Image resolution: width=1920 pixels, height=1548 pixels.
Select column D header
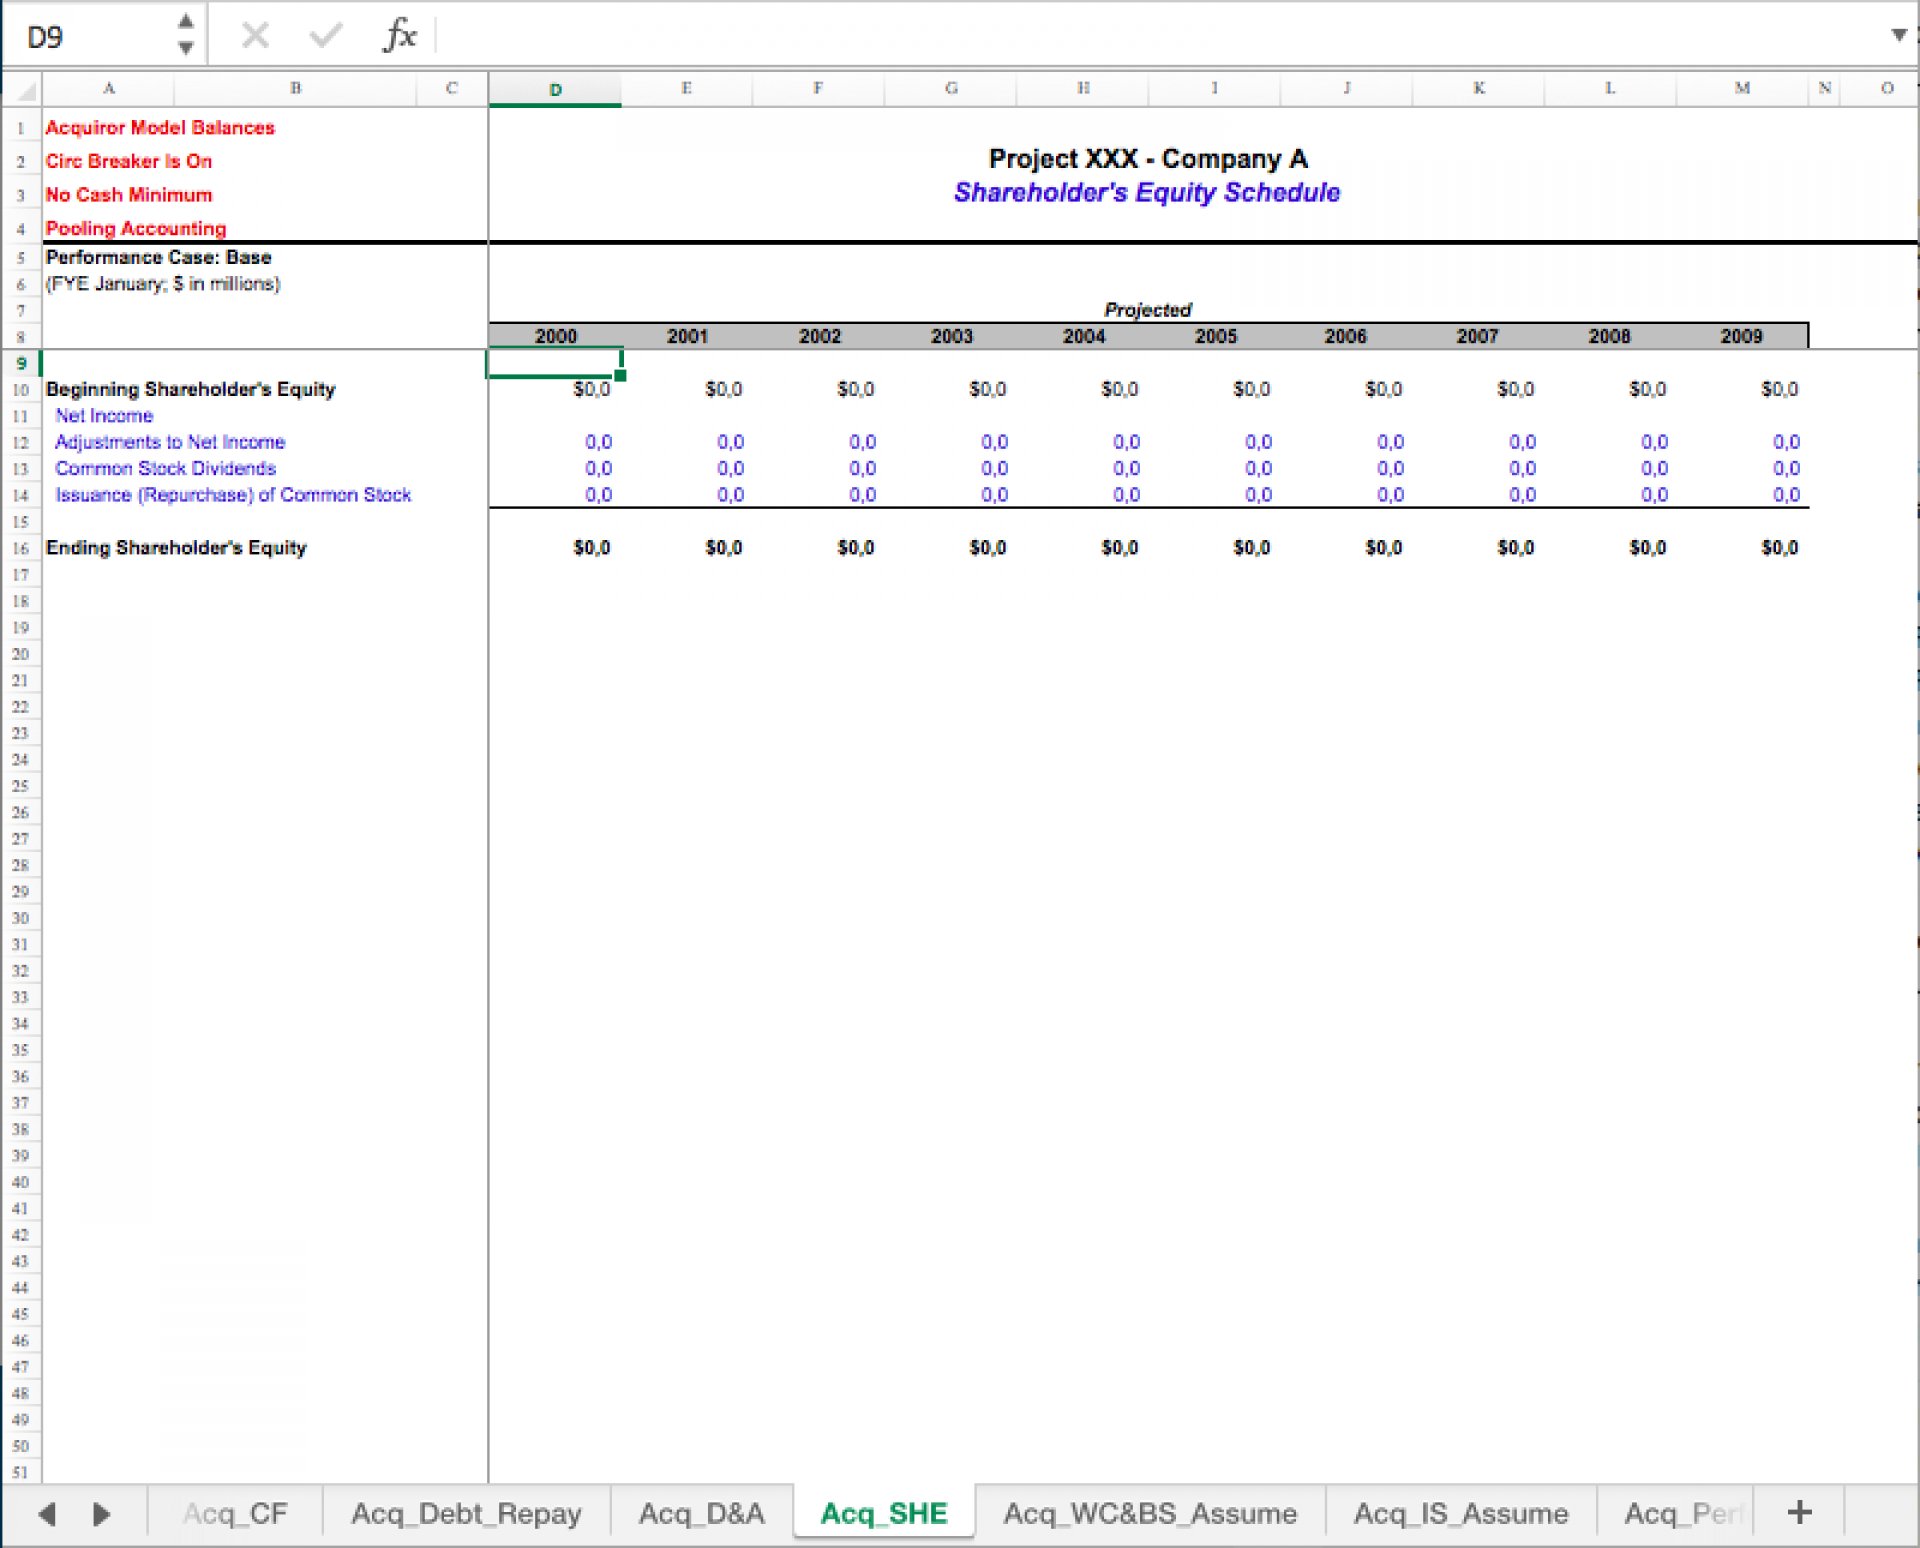coord(555,89)
